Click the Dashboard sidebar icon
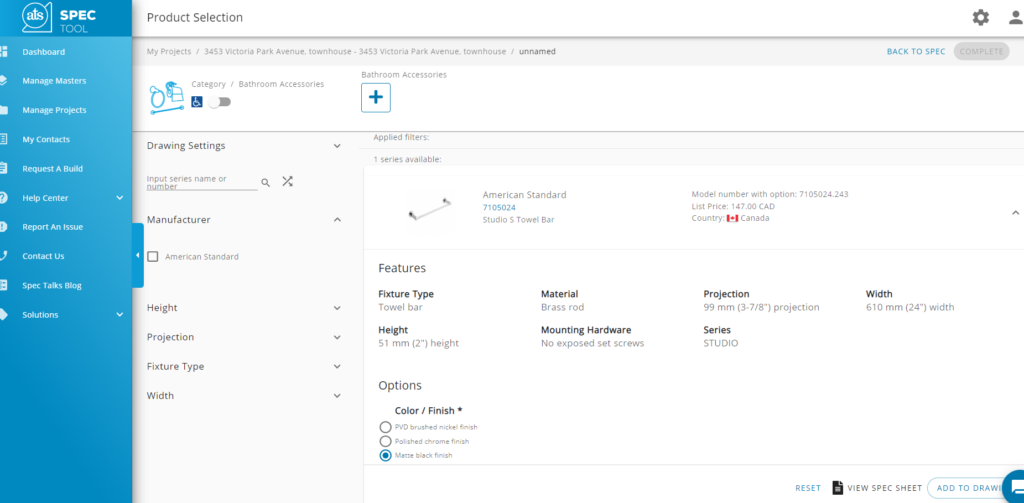 tap(3, 52)
